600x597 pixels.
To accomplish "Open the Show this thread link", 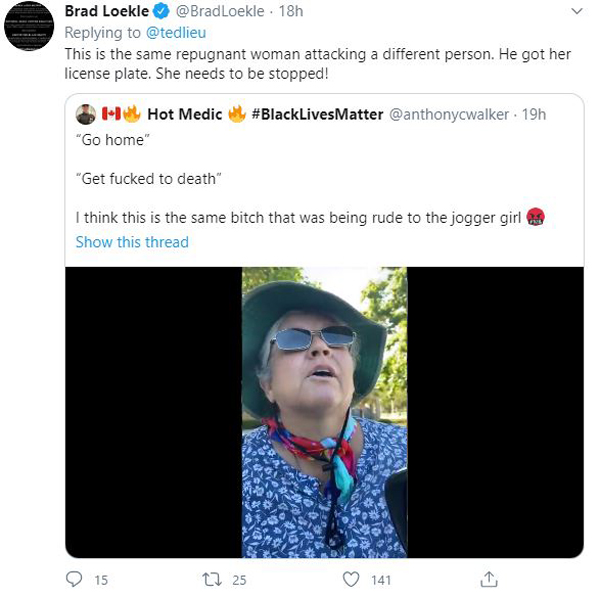I will [132, 242].
